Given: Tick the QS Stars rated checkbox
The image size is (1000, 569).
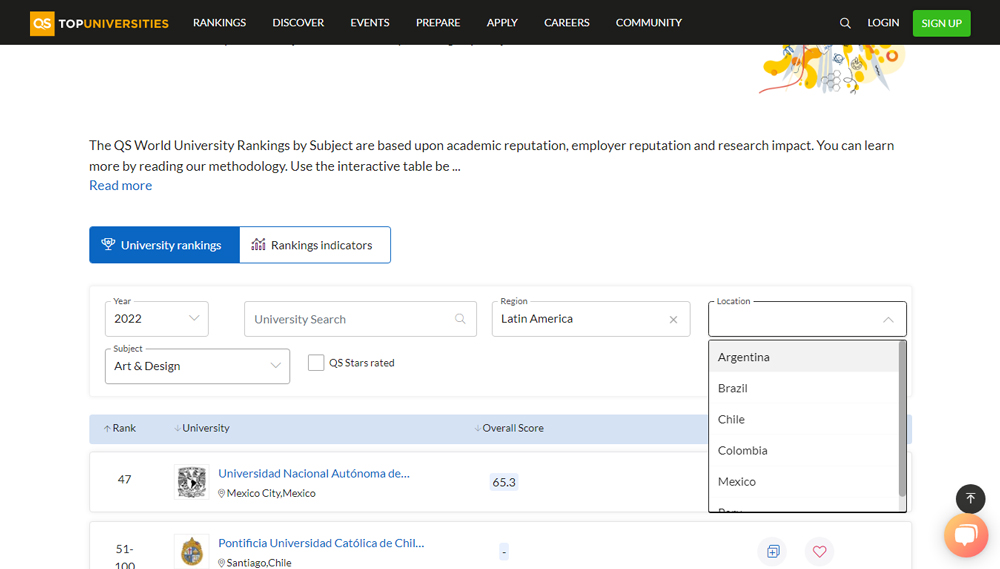Looking at the screenshot, I should point(316,362).
